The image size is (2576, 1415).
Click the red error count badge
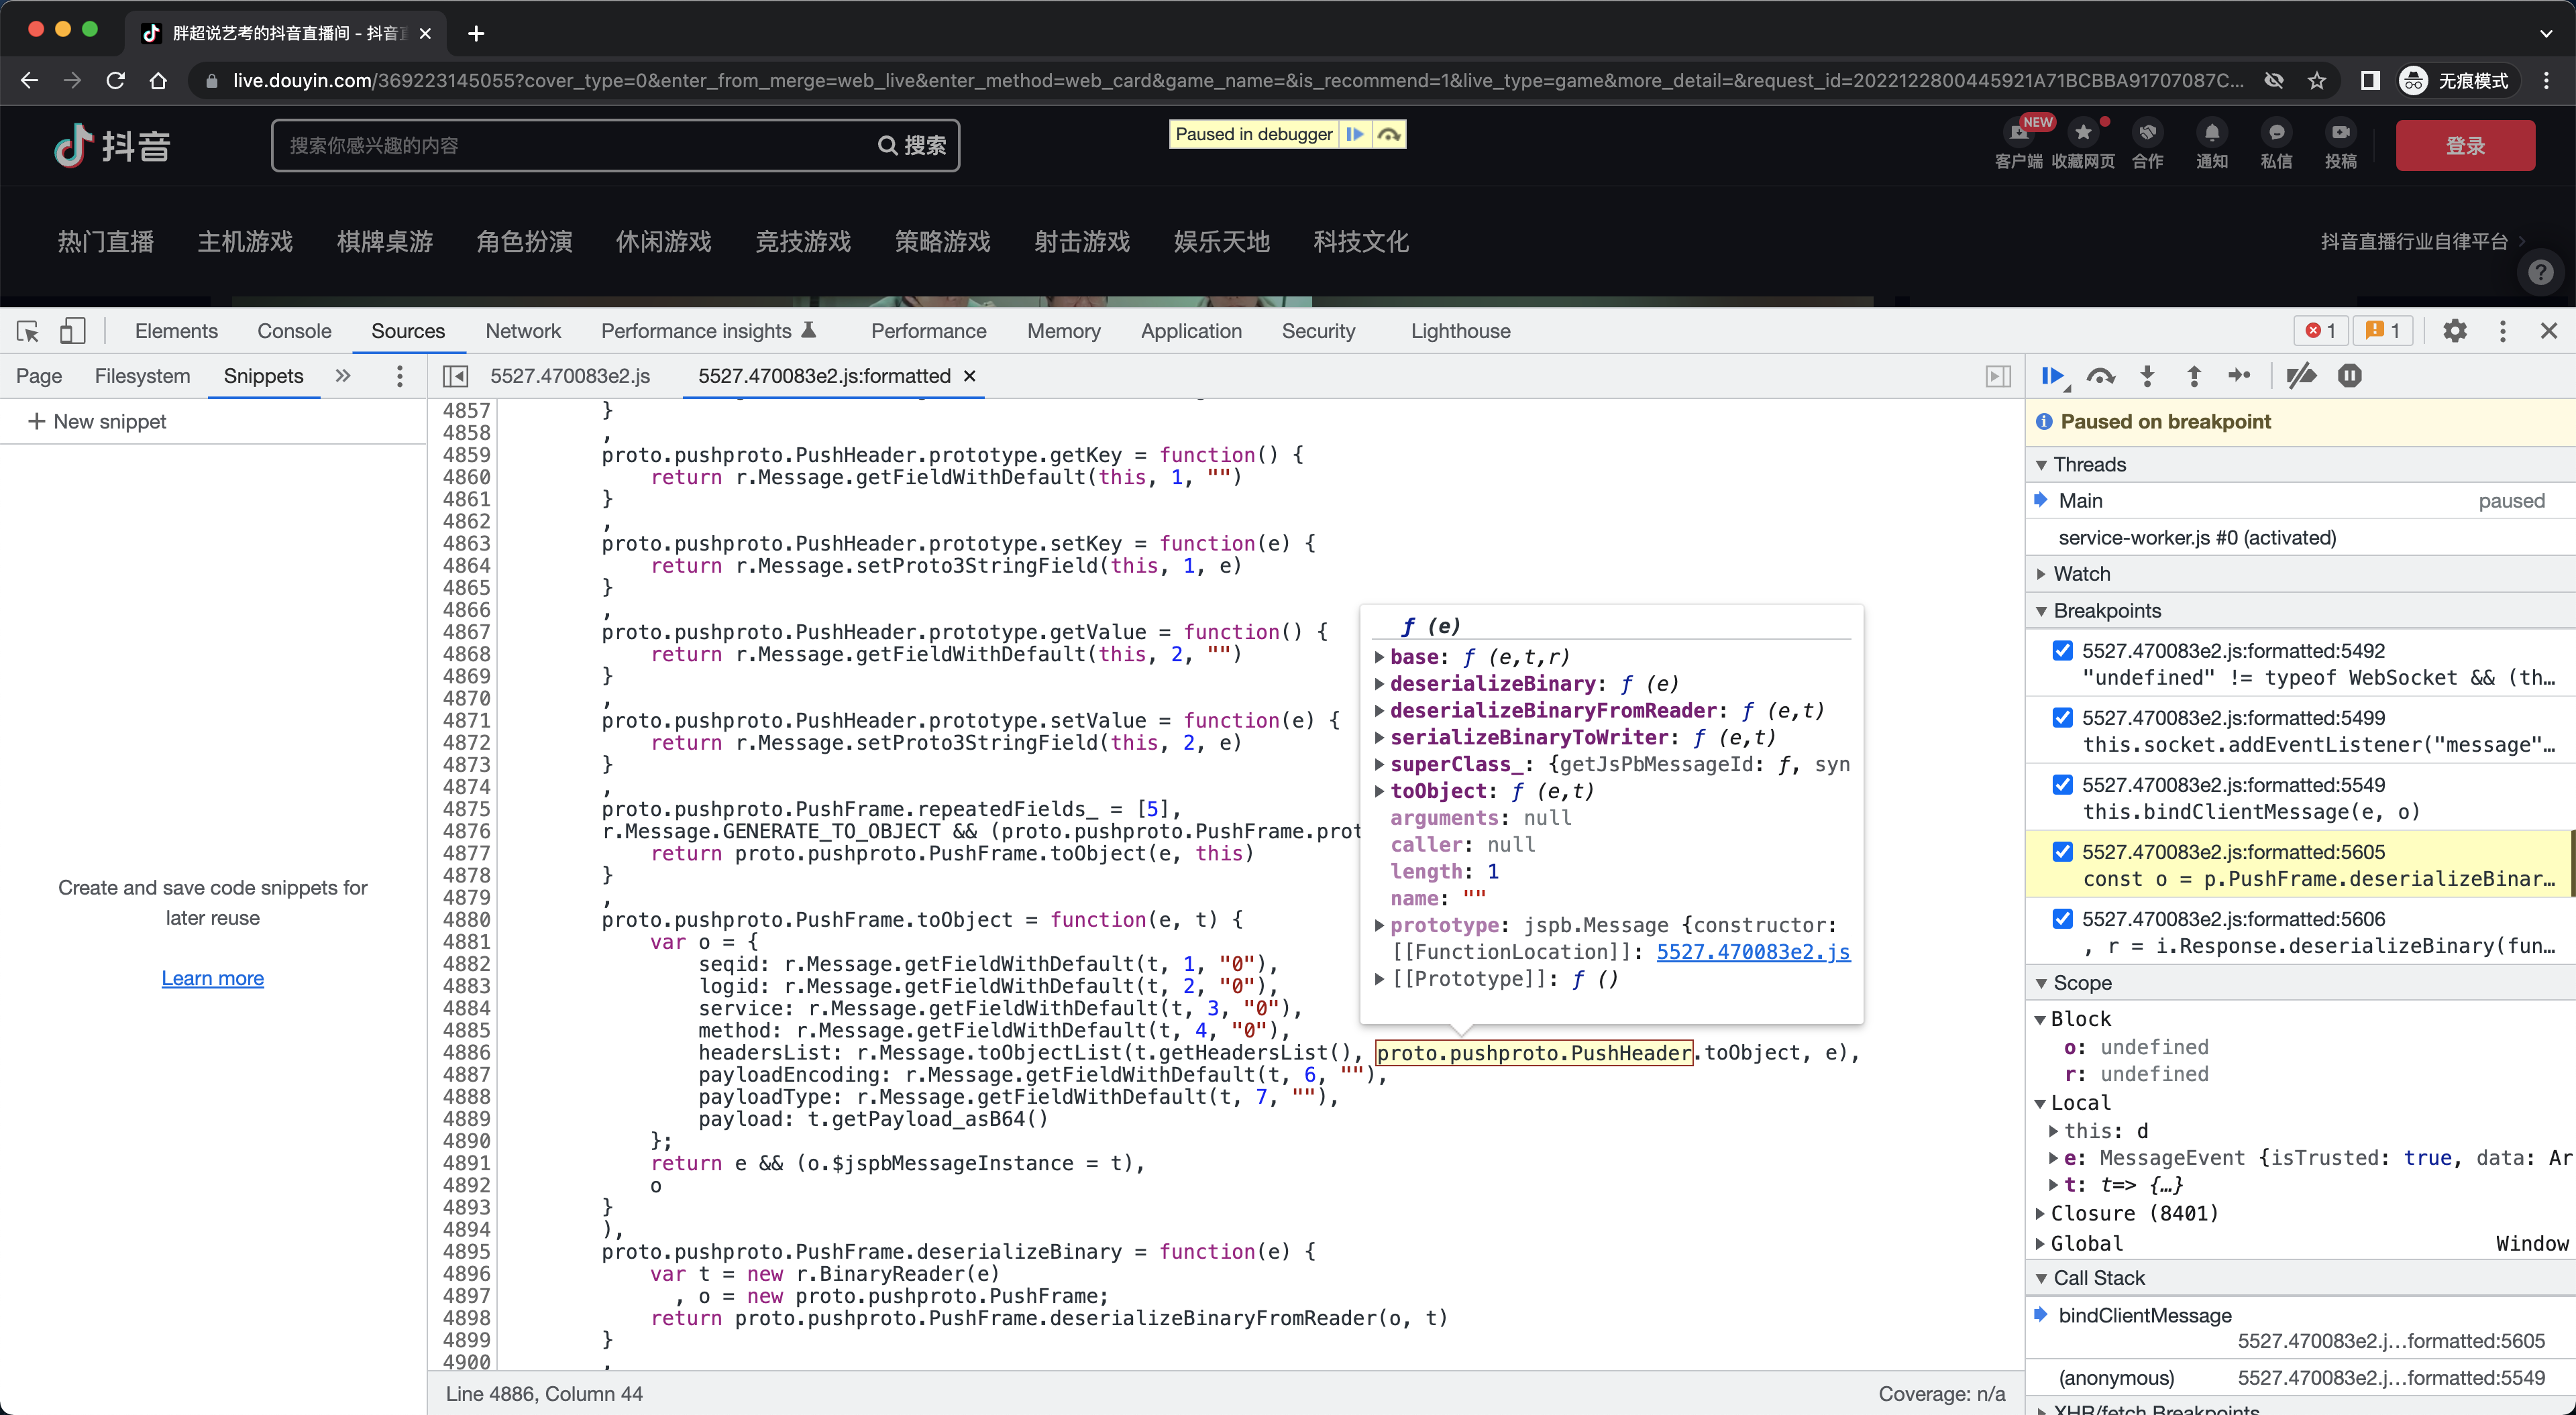click(2321, 331)
